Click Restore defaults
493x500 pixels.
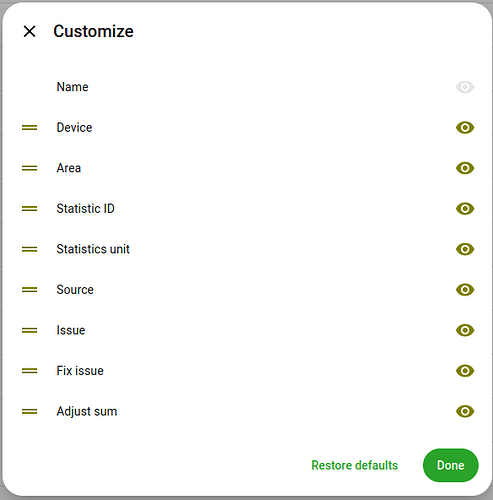point(354,465)
